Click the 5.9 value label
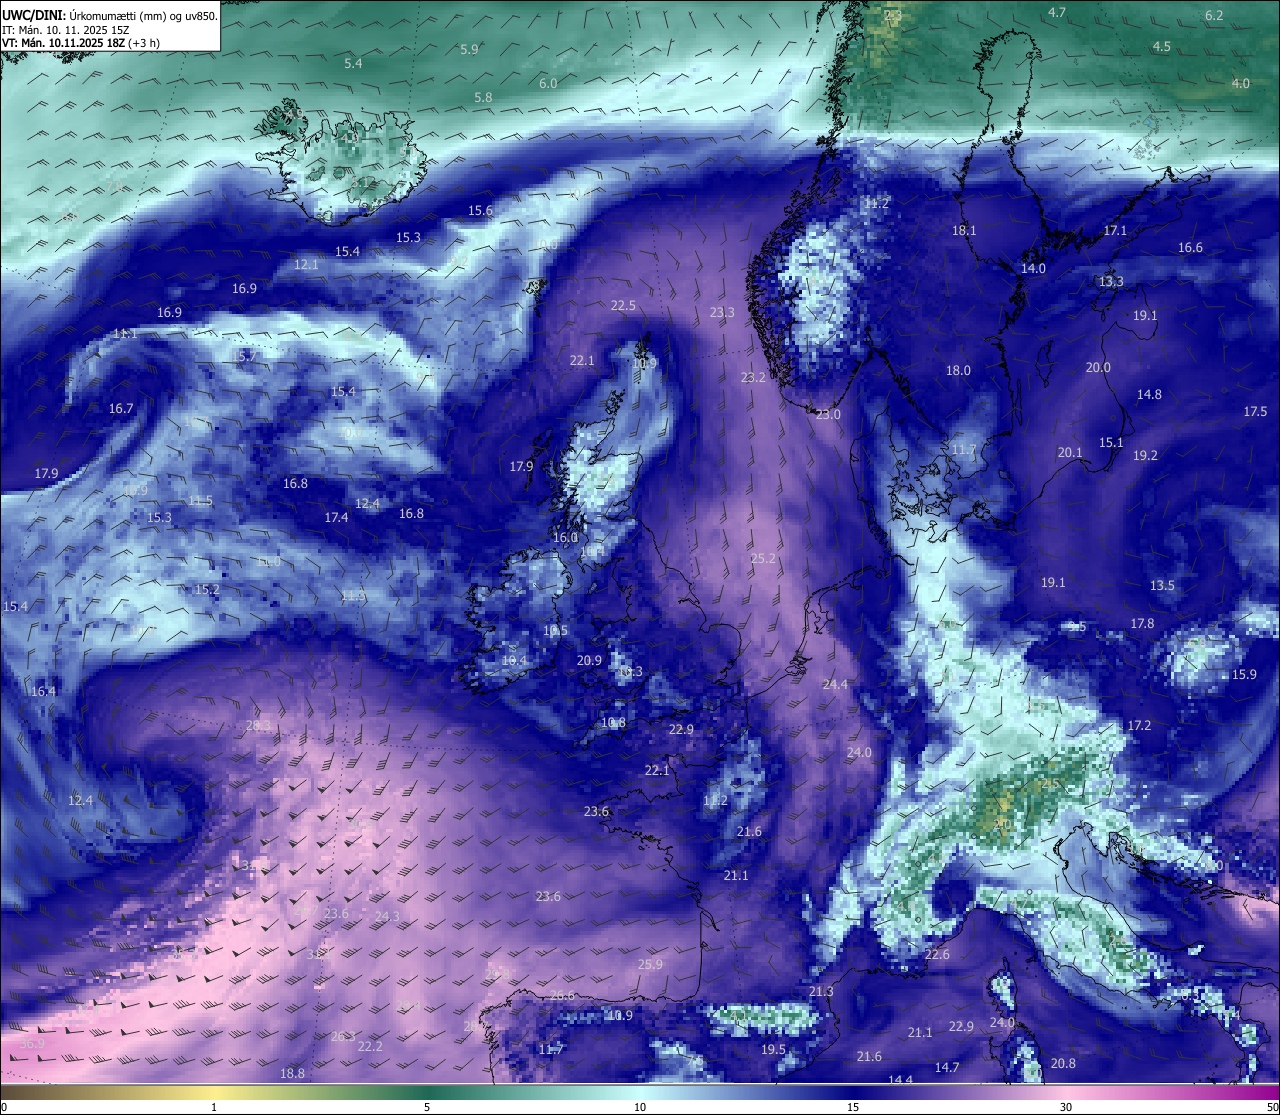 click(469, 49)
